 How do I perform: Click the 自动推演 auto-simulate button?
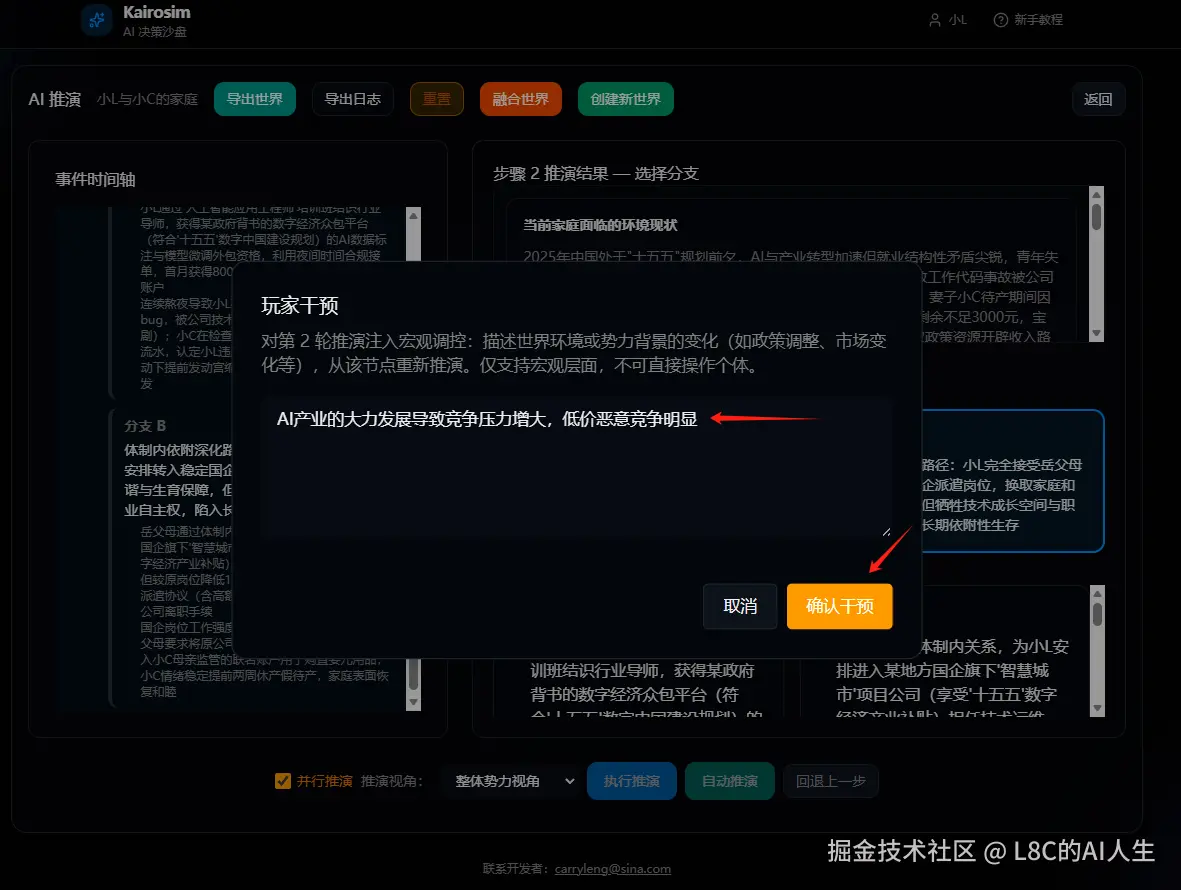(729, 782)
